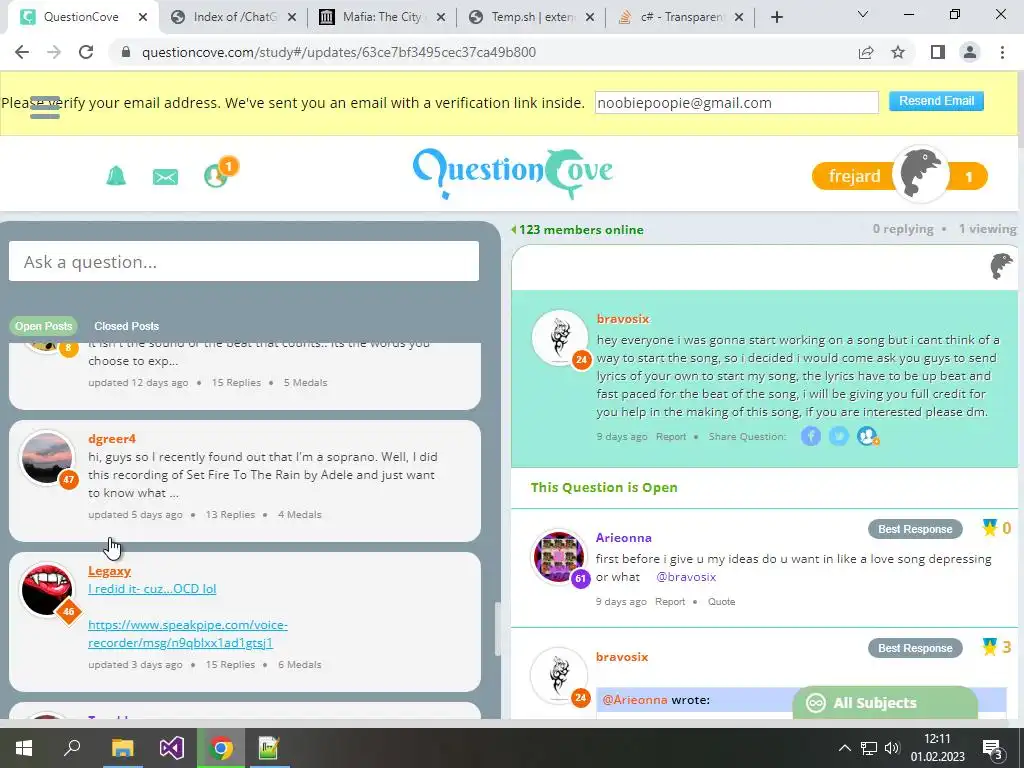Viewport: 1024px width, 768px height.
Task: Click the @bravosix mention
Action: [686, 577]
